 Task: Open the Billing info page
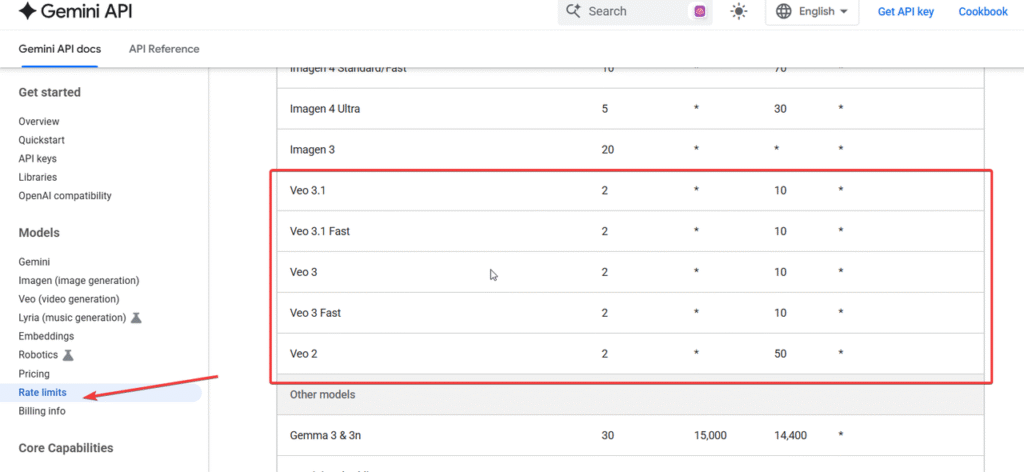click(43, 411)
